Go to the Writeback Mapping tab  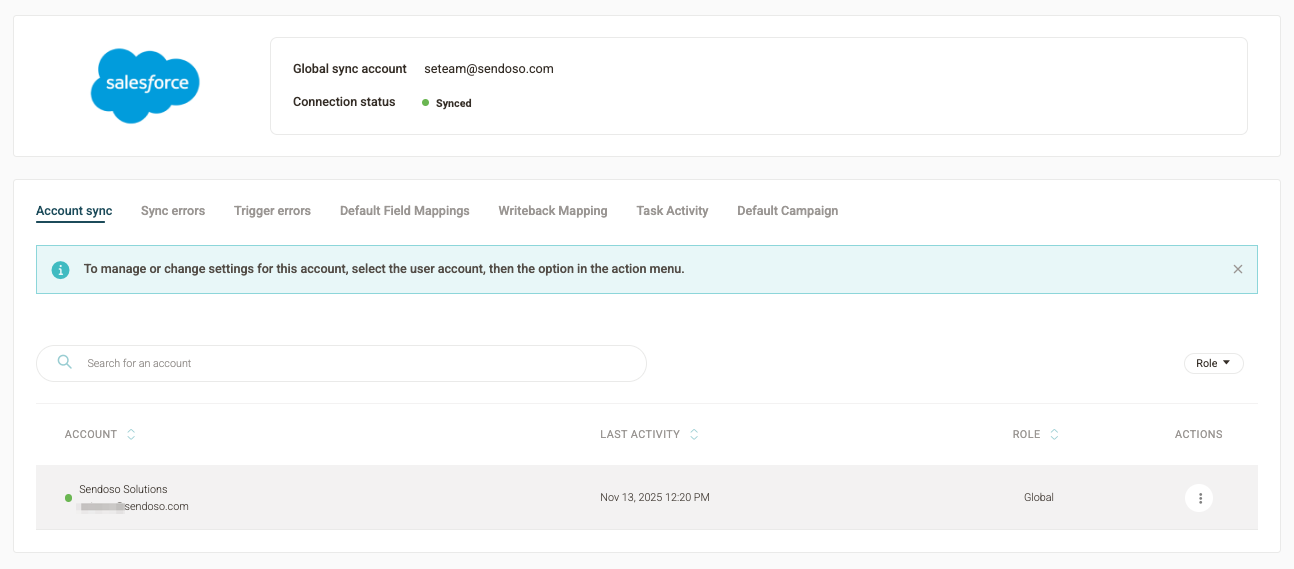tap(553, 211)
